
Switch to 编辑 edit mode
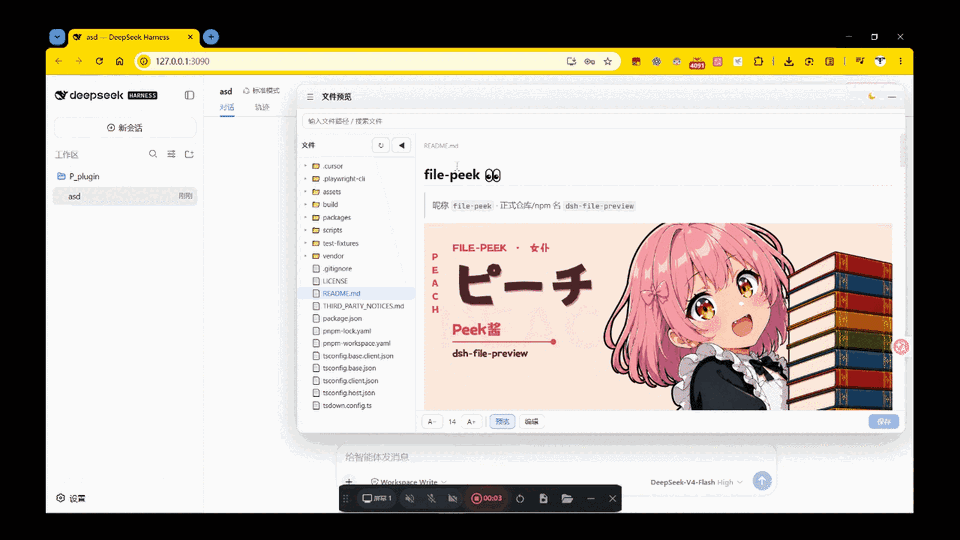pyautogui.click(x=531, y=422)
